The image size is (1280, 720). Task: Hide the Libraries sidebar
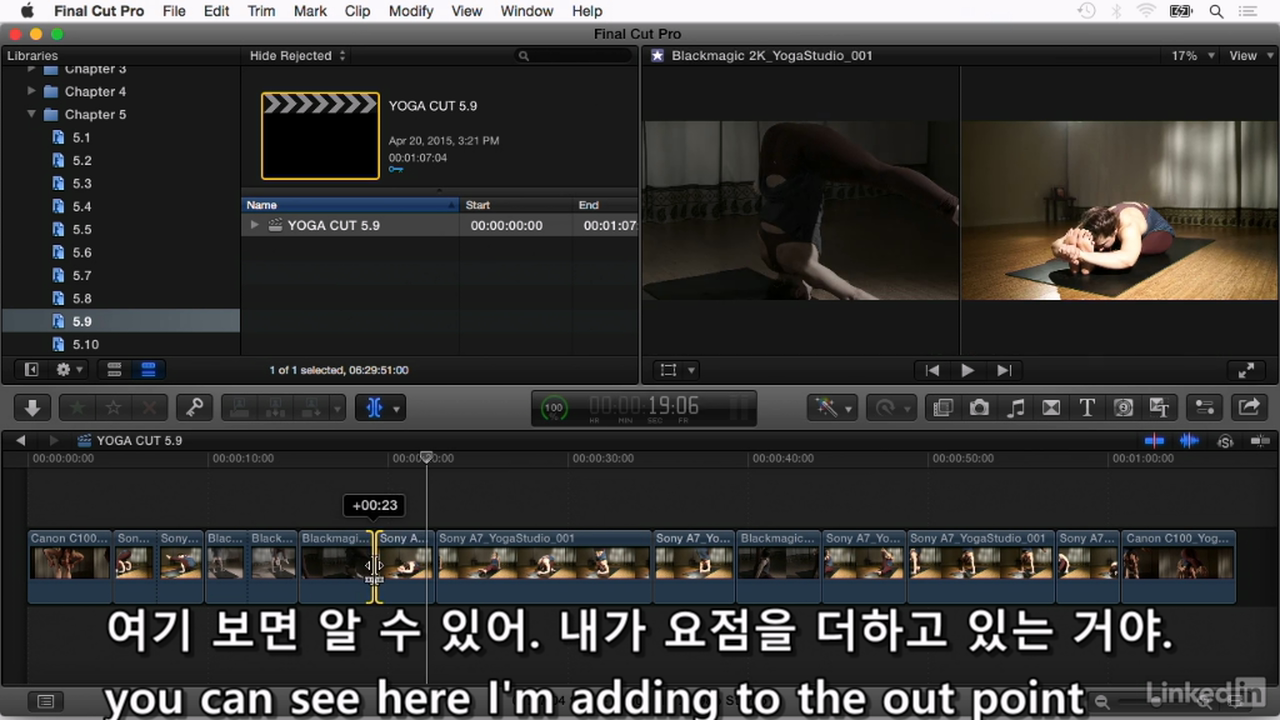pyautogui.click(x=31, y=369)
